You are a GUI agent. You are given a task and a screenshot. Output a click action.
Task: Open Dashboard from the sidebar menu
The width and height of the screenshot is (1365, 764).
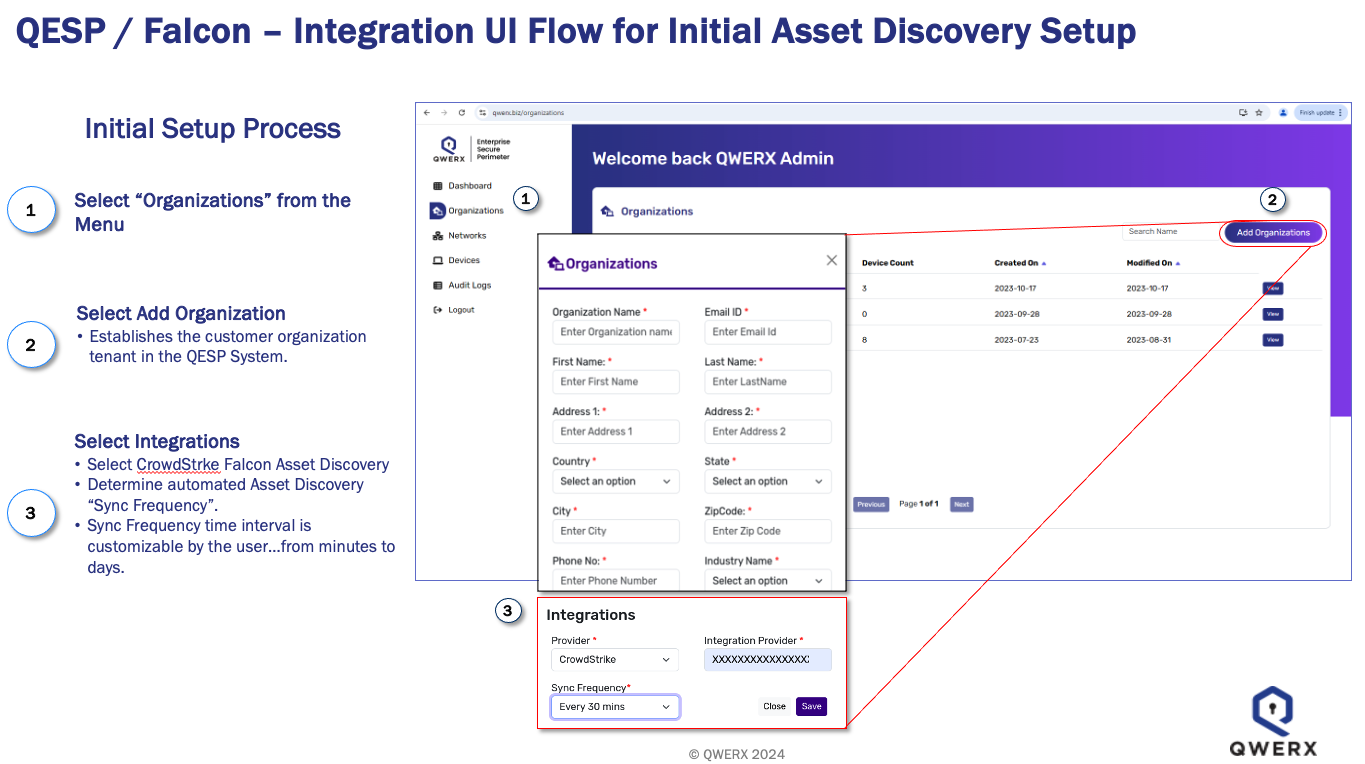coord(470,186)
